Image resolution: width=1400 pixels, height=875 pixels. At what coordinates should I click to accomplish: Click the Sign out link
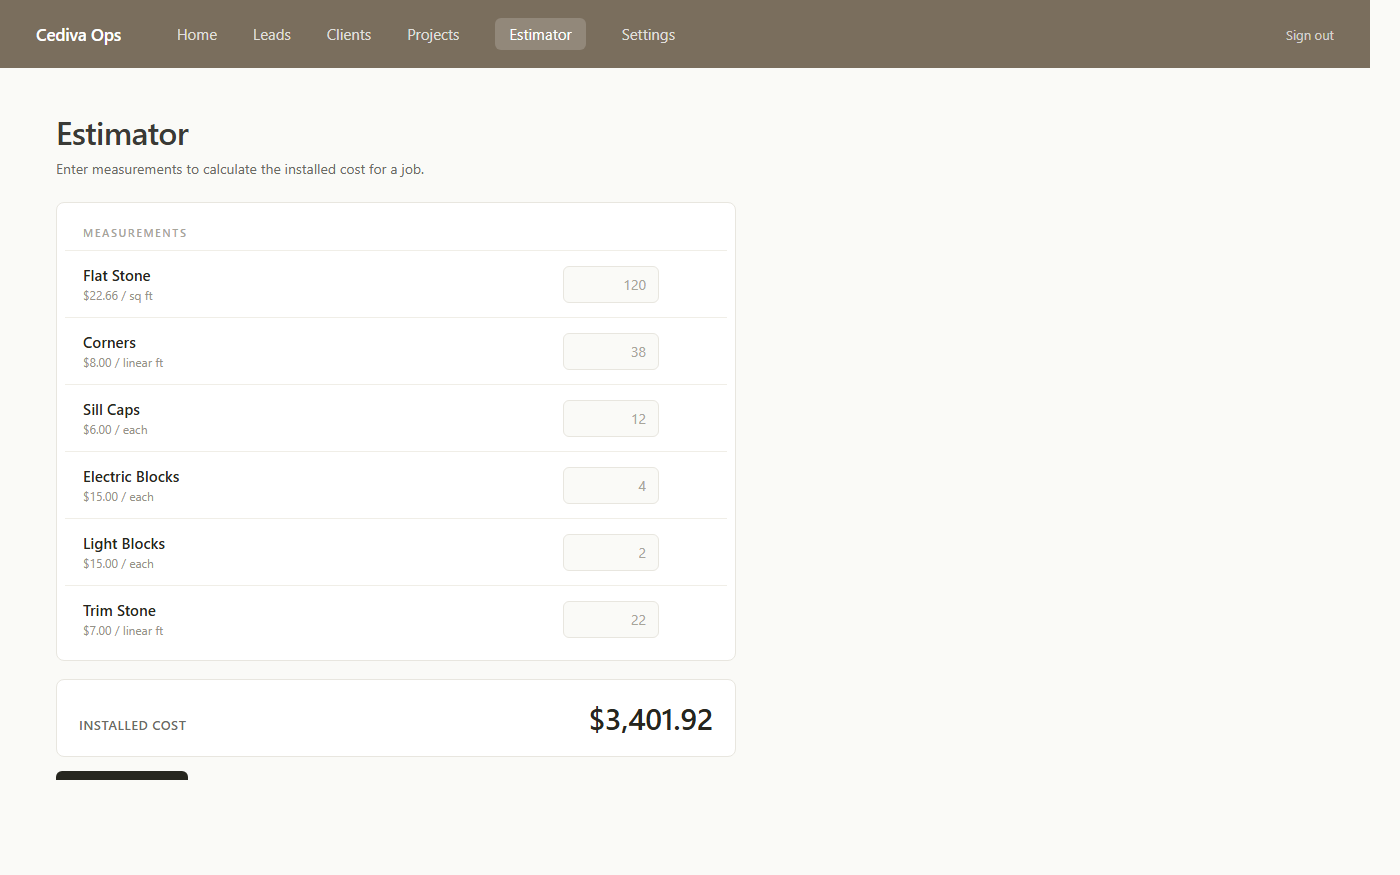pyautogui.click(x=1309, y=35)
